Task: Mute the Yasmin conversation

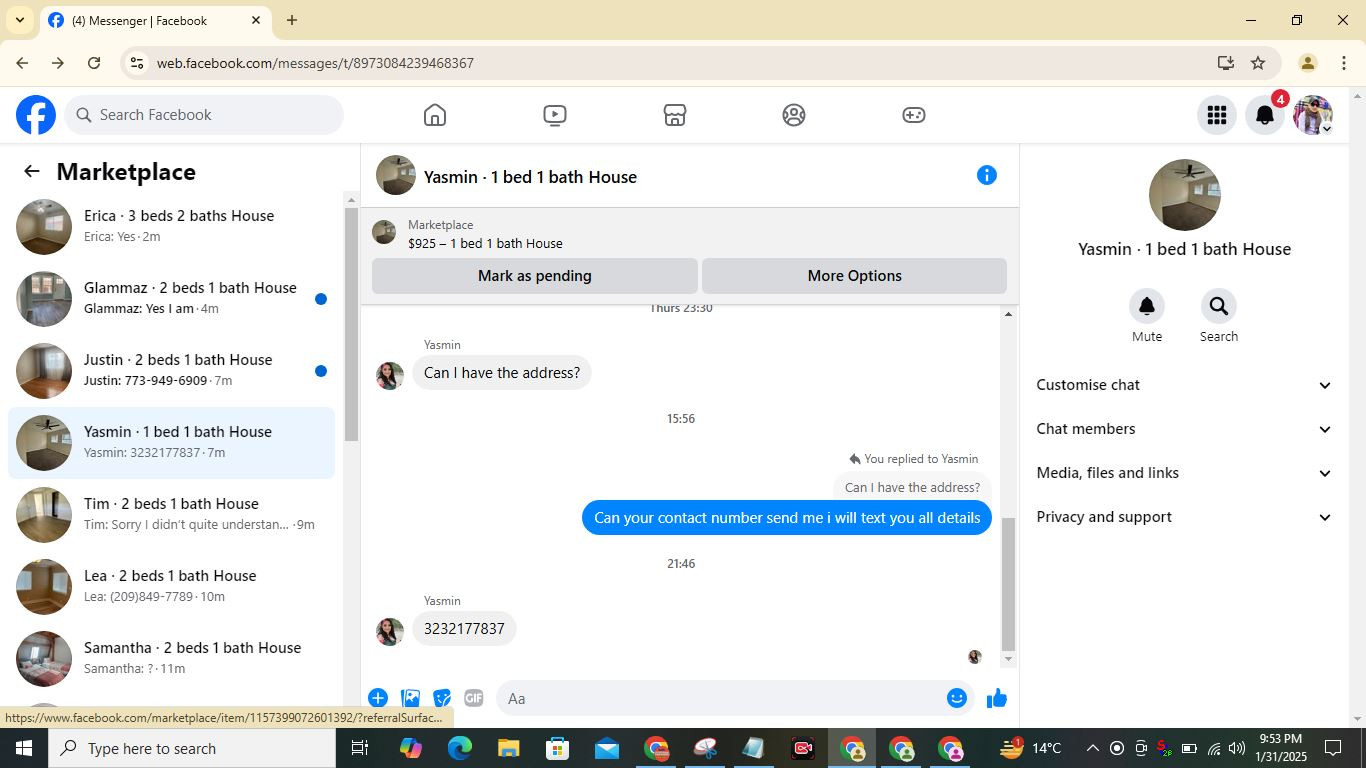Action: pos(1147,306)
